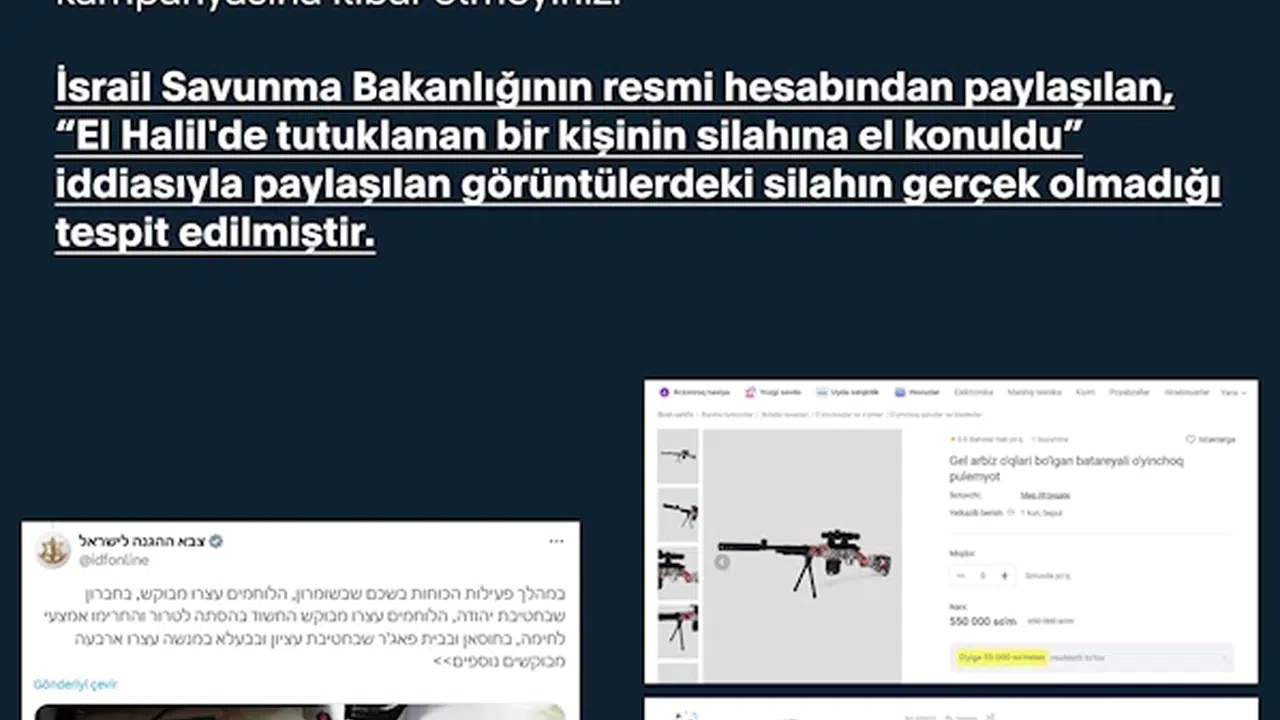
Task: Open the Kiyim category tab
Action: (x=1085, y=392)
